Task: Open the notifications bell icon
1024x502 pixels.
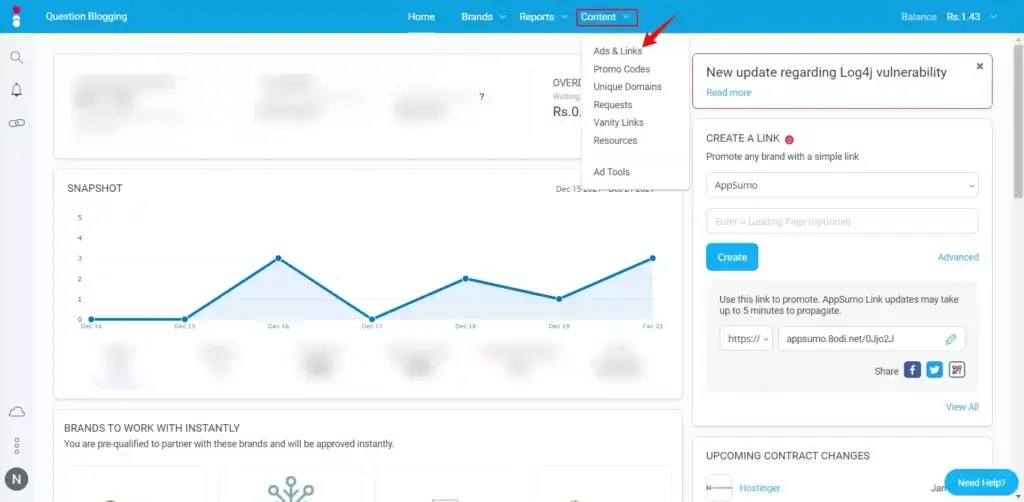Action: click(17, 90)
